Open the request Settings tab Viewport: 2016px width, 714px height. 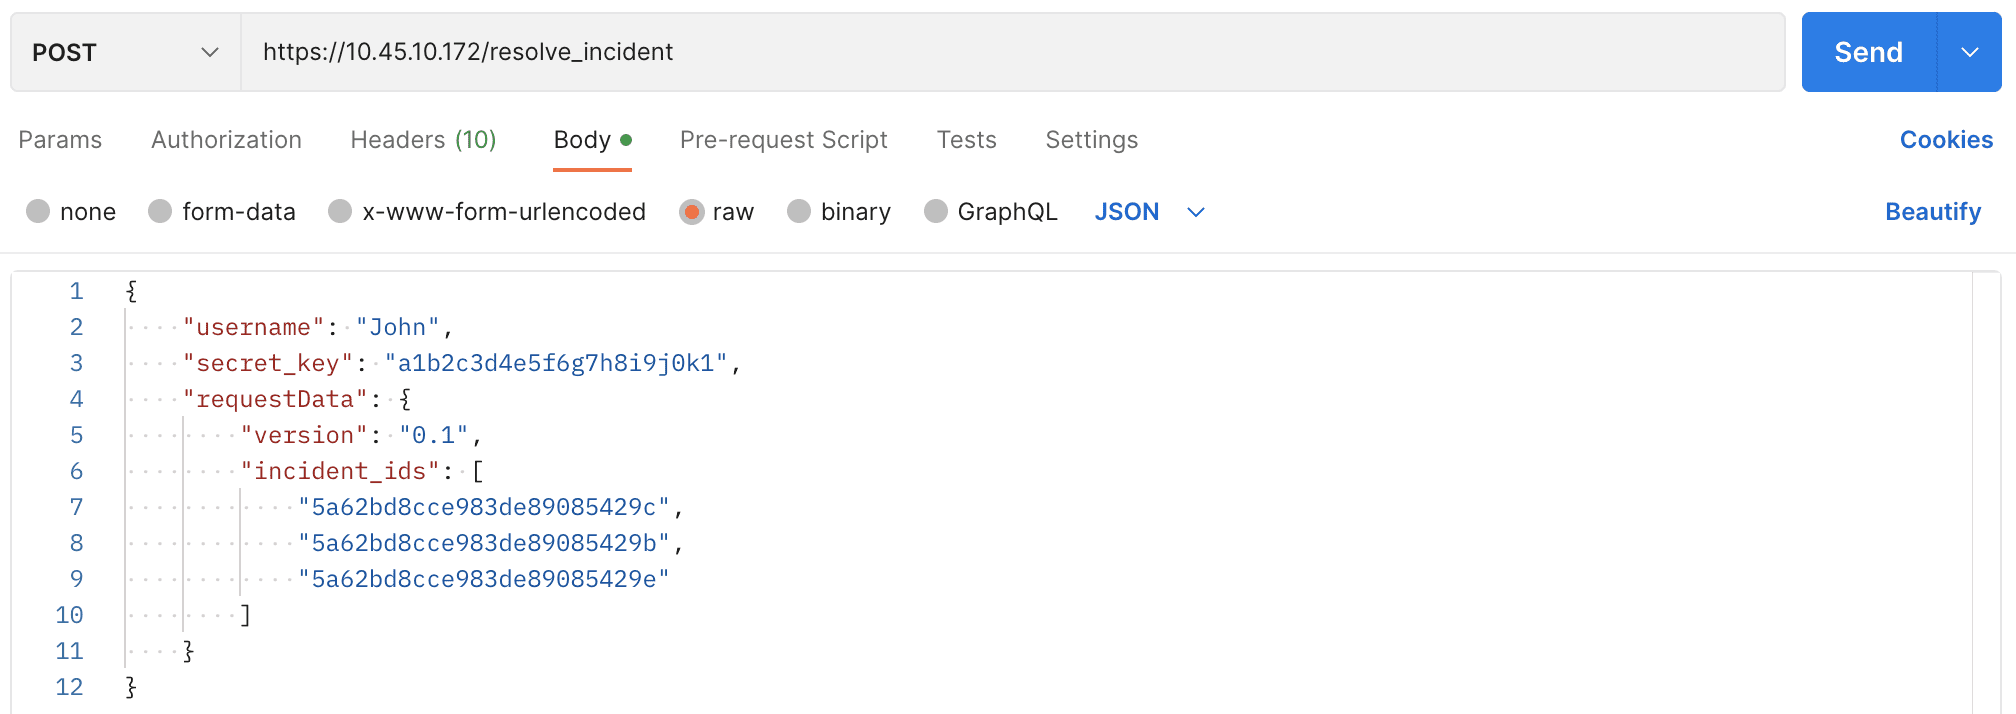point(1091,140)
